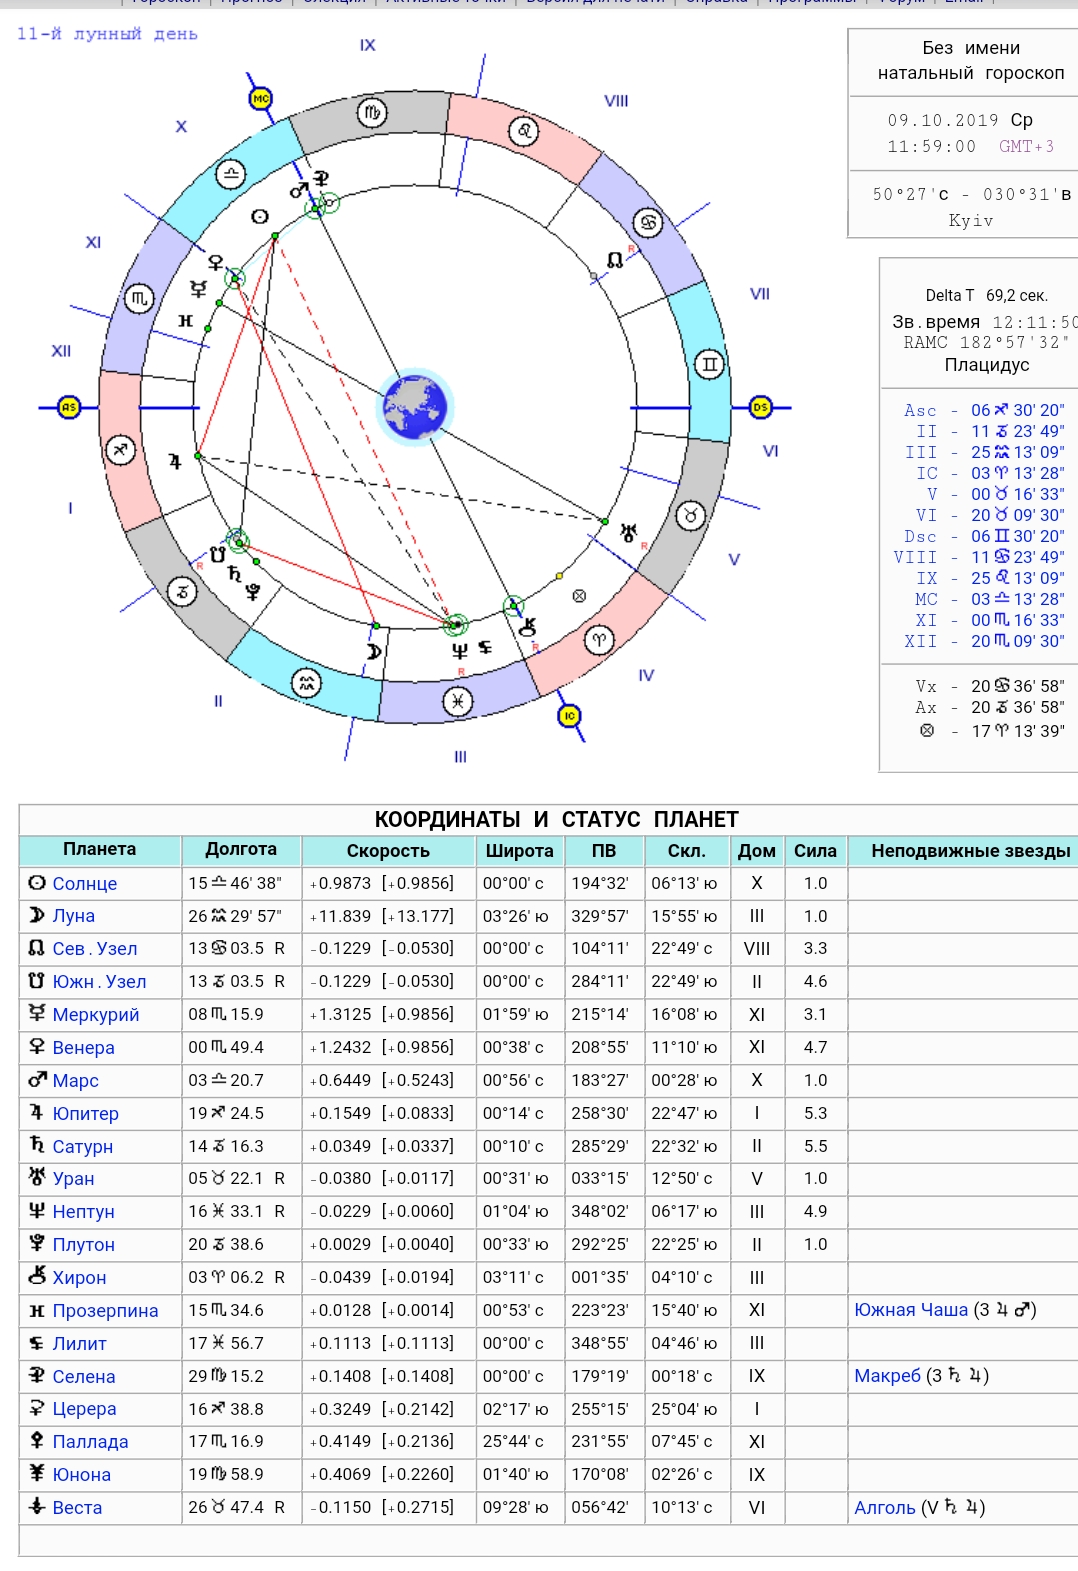1078x1571 pixels.
Task: Follow the Южная Чаша fixed star link
Action: tap(910, 1310)
